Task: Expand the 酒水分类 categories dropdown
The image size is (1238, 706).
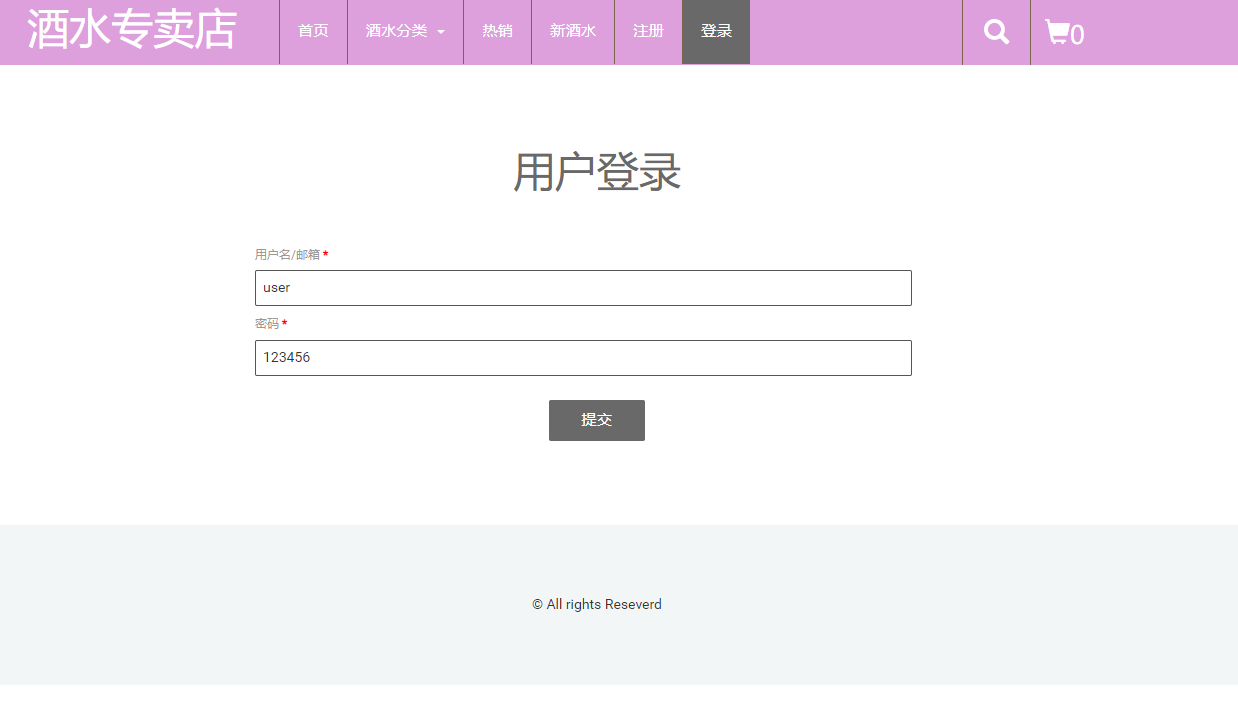Action: pos(397,31)
